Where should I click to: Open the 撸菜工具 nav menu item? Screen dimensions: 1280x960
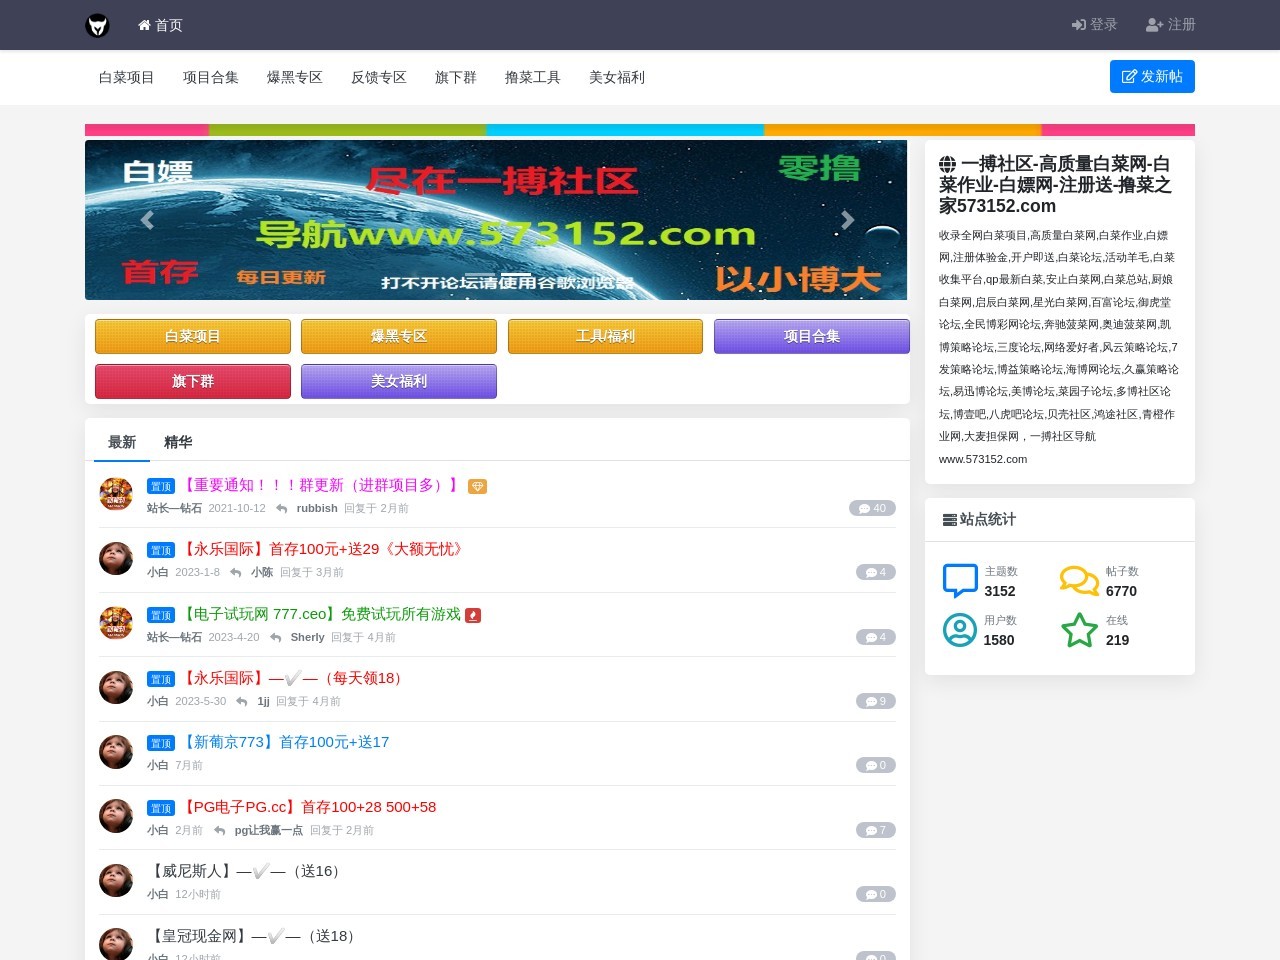point(533,77)
